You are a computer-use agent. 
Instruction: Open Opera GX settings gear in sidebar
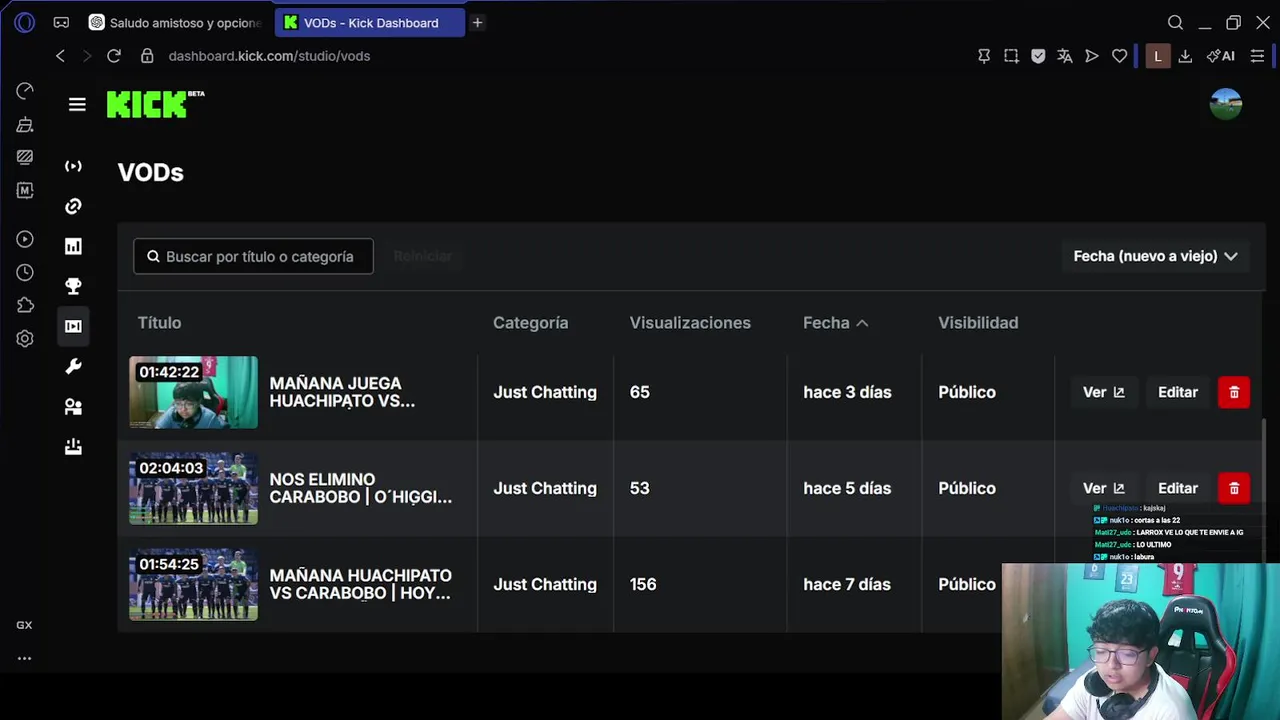coord(25,338)
